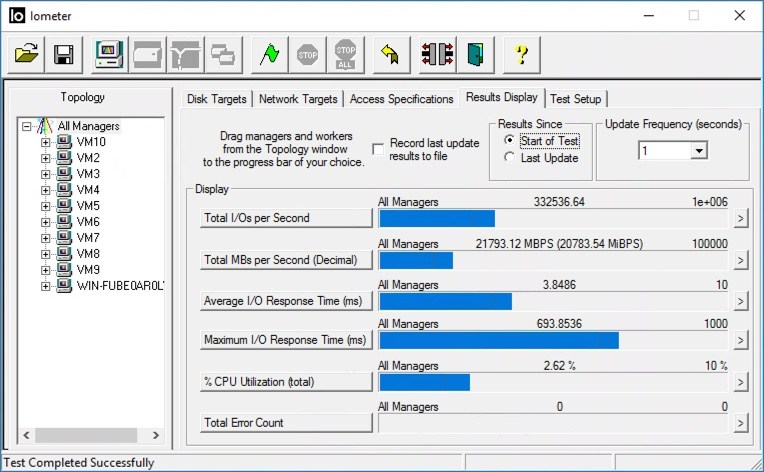
Task: Exit Iometer via door icon
Action: (475, 55)
